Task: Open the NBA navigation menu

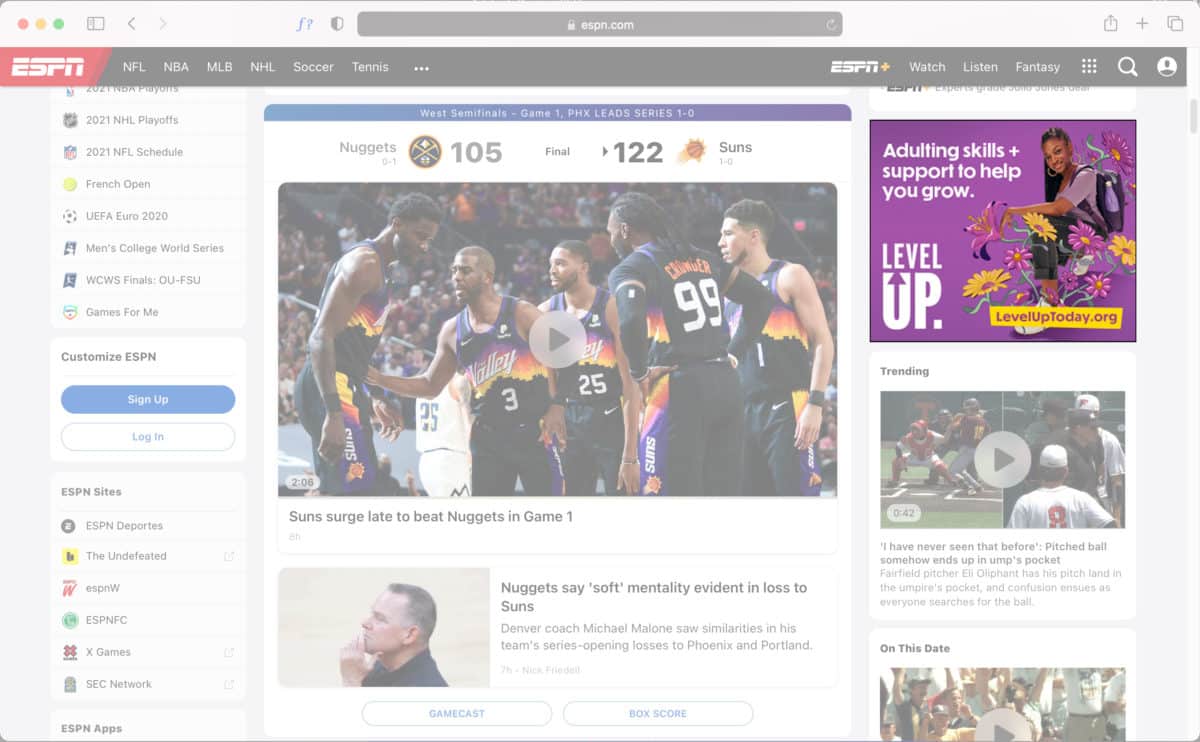Action: click(x=176, y=67)
